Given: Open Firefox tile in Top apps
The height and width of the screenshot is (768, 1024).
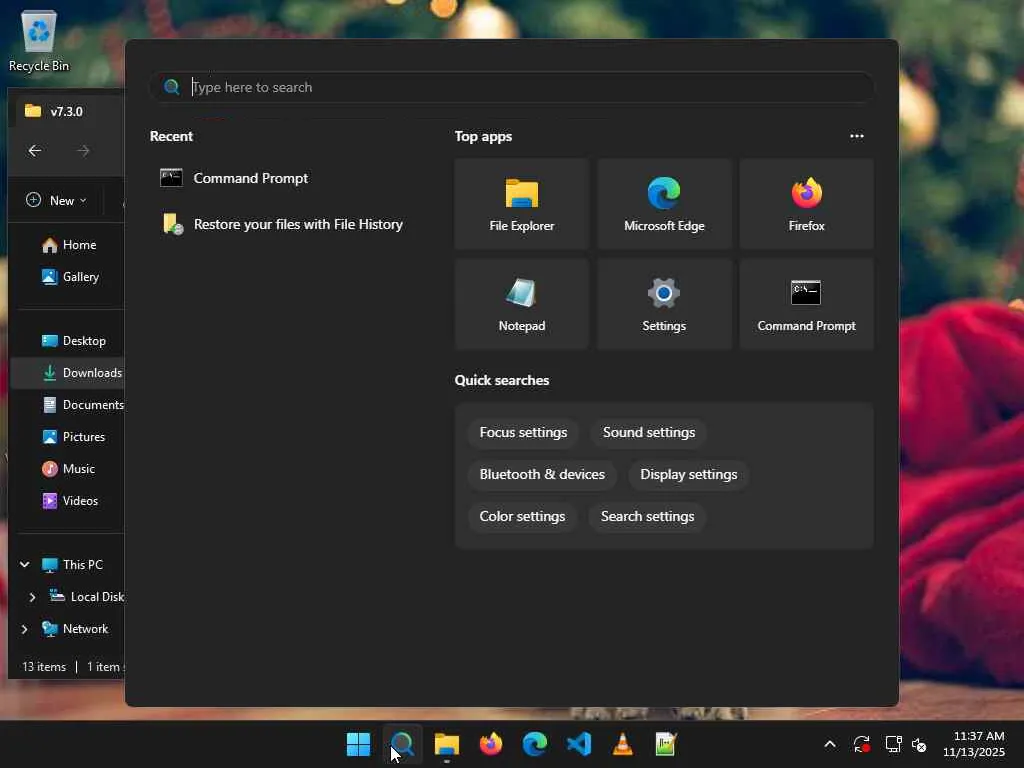Looking at the screenshot, I should (806, 204).
